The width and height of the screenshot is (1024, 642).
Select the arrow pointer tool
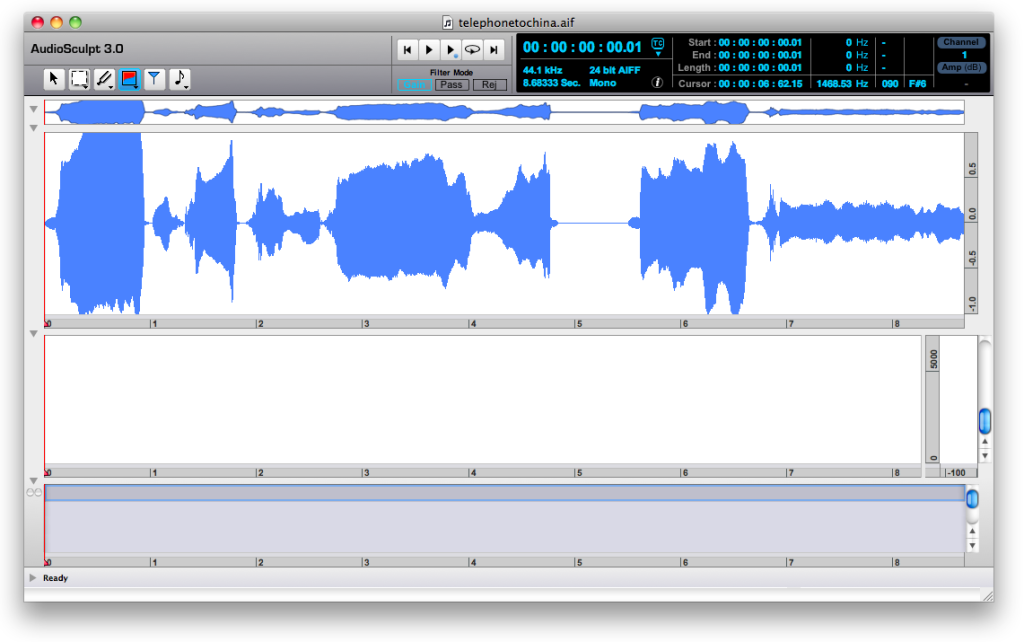[54, 78]
